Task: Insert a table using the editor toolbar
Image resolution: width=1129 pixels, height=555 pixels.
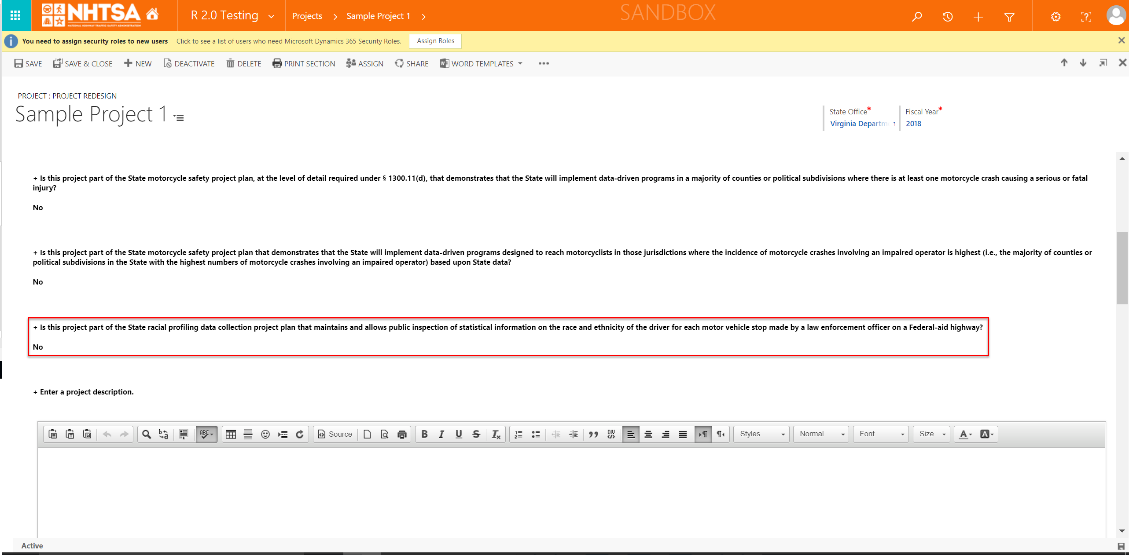Action: [x=231, y=434]
